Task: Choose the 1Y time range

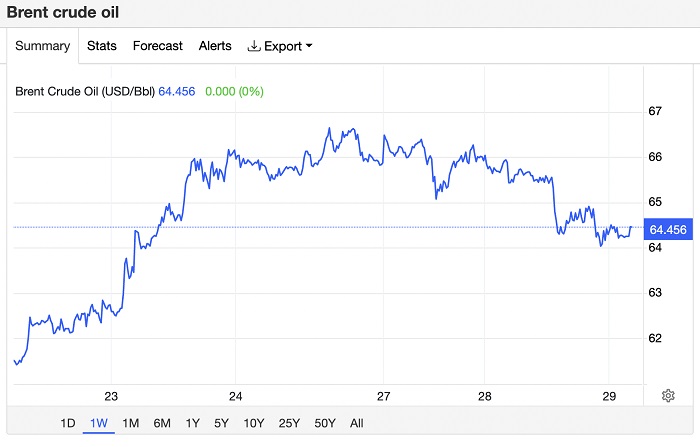Action: click(x=193, y=423)
